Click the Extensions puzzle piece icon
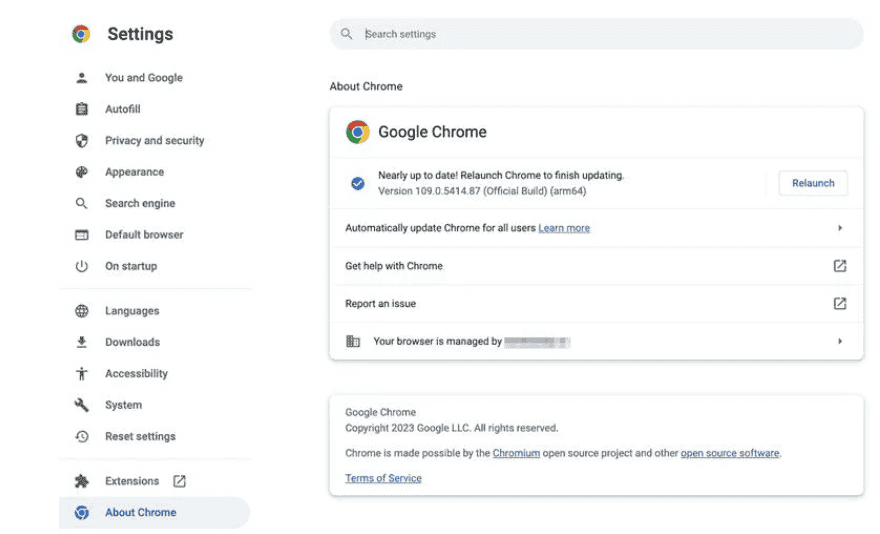 point(82,481)
